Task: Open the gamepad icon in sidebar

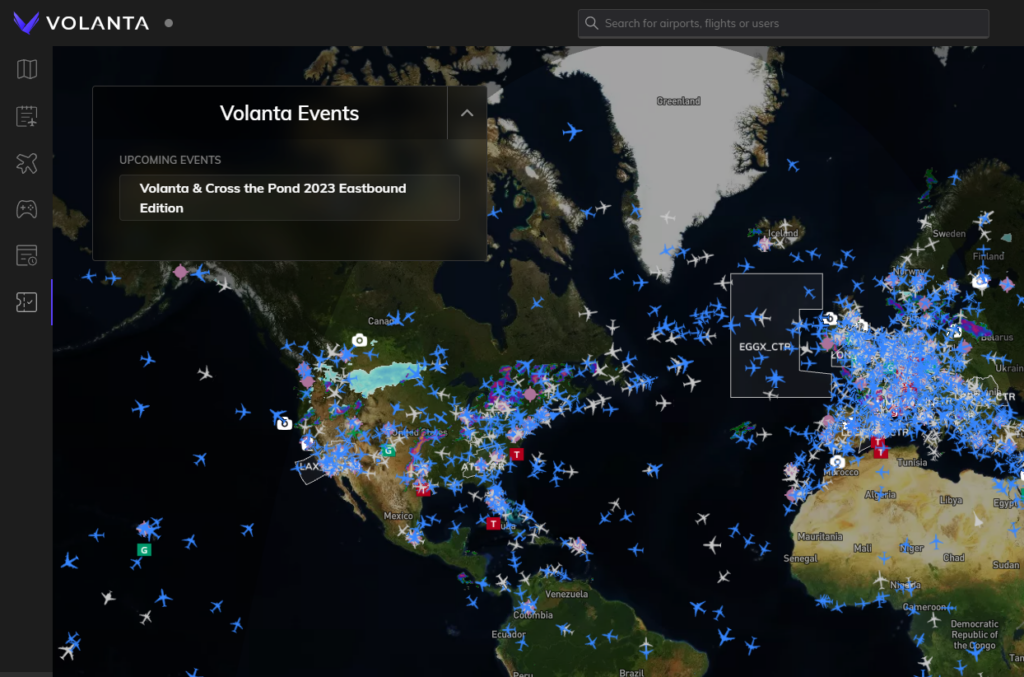Action: point(27,210)
